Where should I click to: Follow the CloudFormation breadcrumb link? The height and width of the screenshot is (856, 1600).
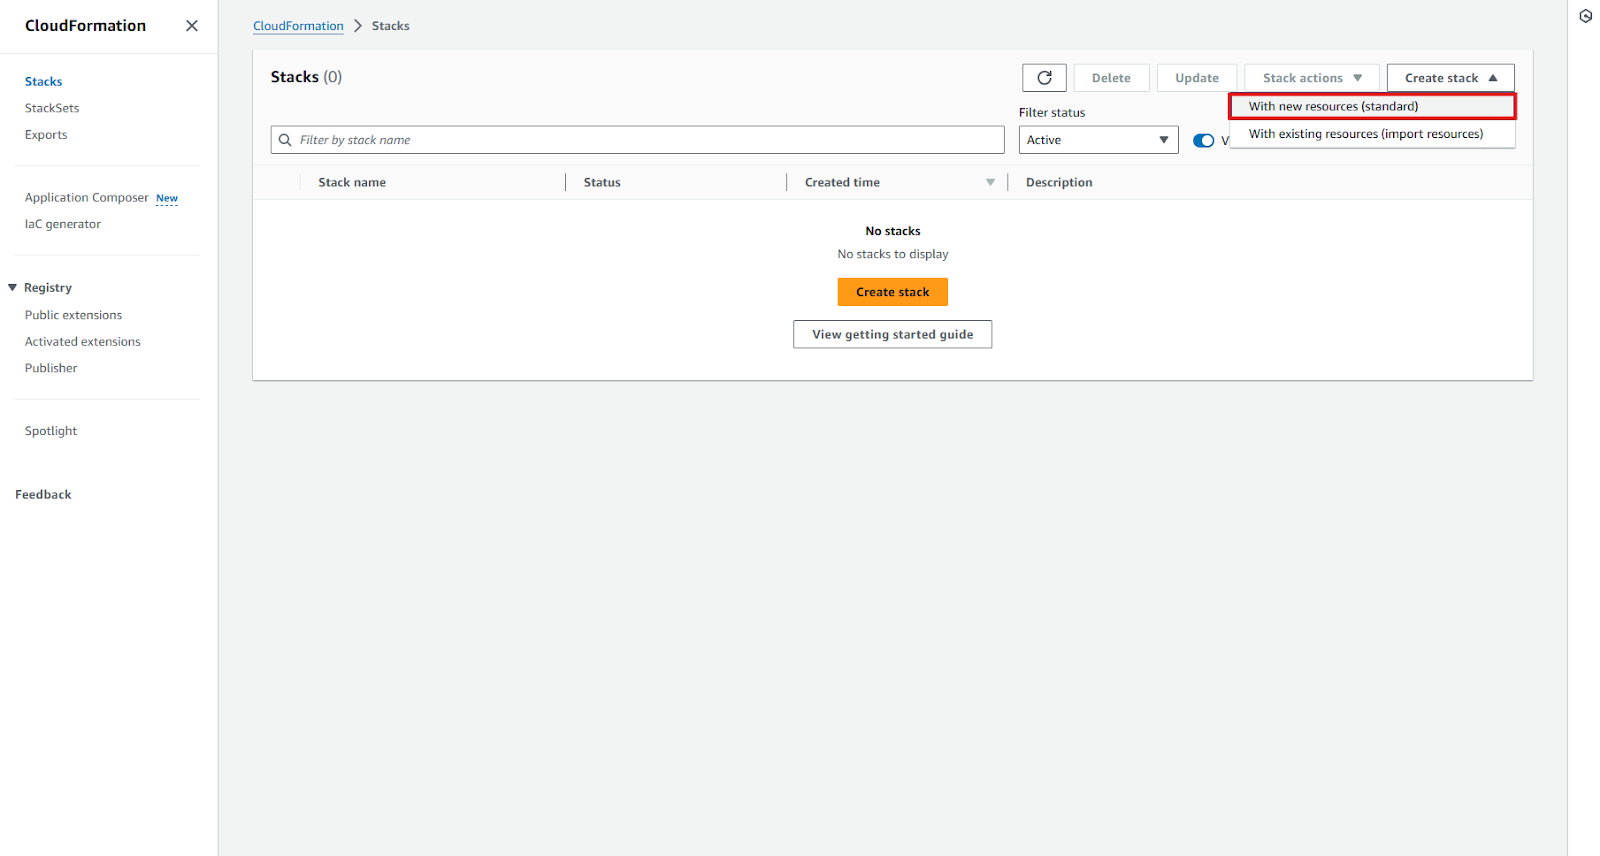(298, 26)
